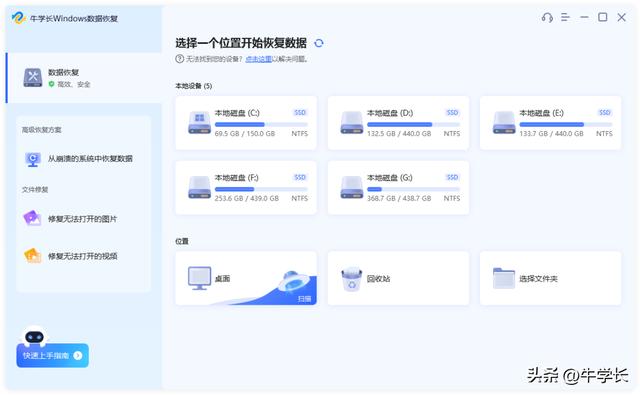Image resolution: width=640 pixels, height=395 pixels.
Task: Open the 快速上手指南 guide button
Action: click(x=52, y=355)
